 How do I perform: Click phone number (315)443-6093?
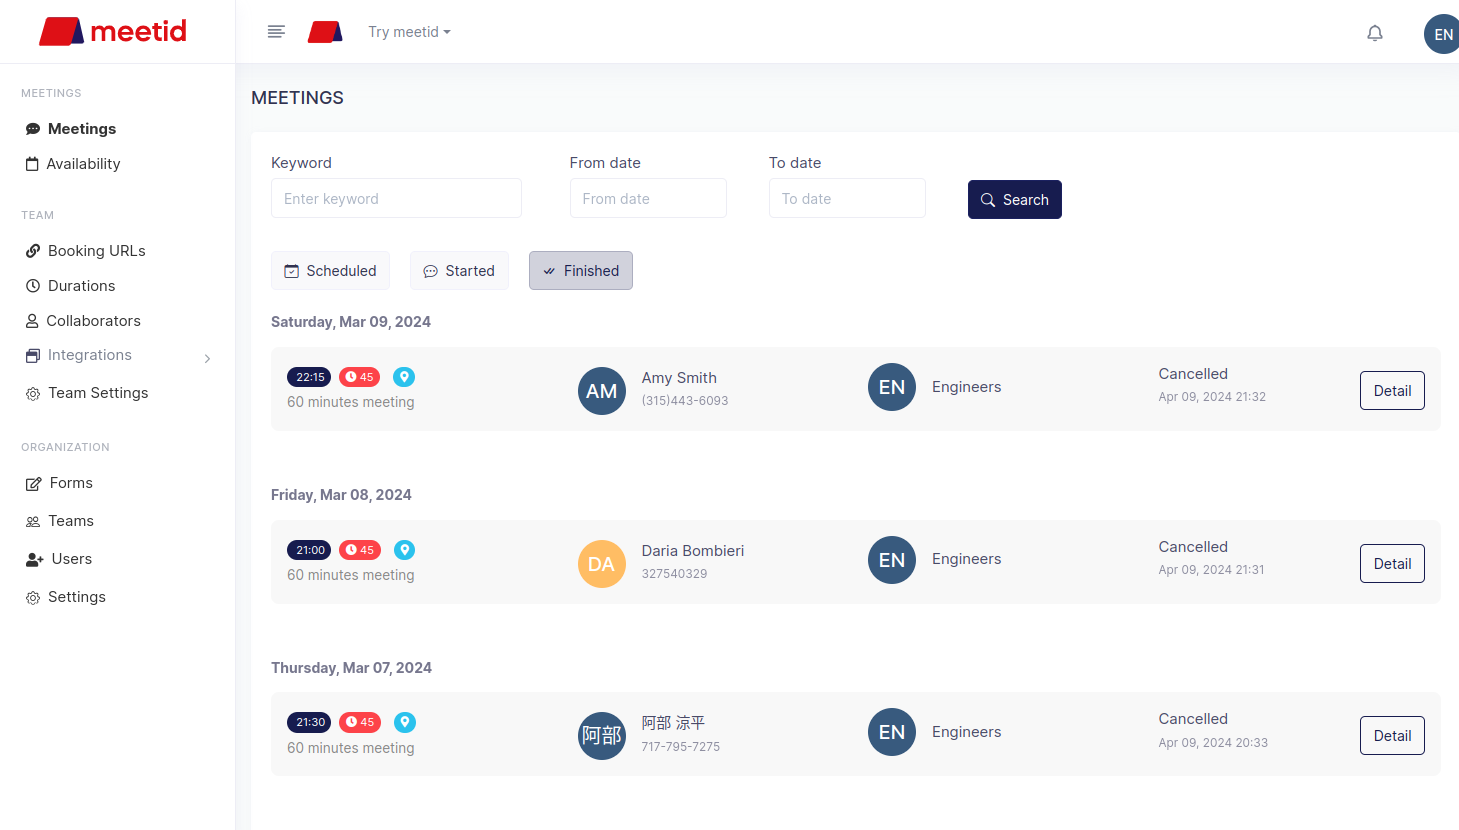[685, 401]
